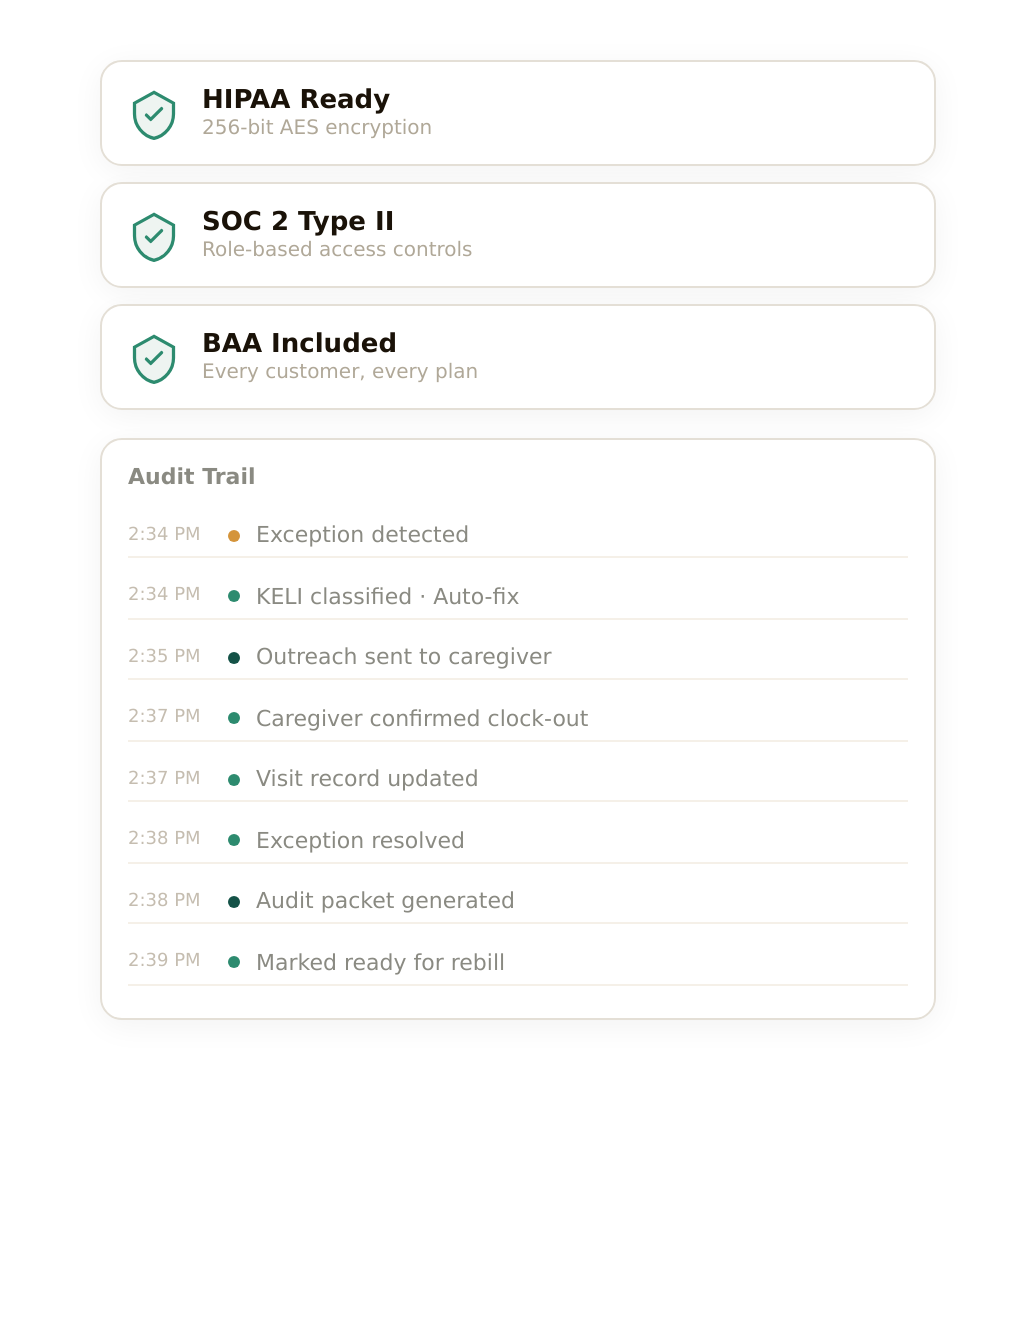Click the 256-bit AES encryption subtitle
This screenshot has width=1036, height=1336.
[x=317, y=128]
